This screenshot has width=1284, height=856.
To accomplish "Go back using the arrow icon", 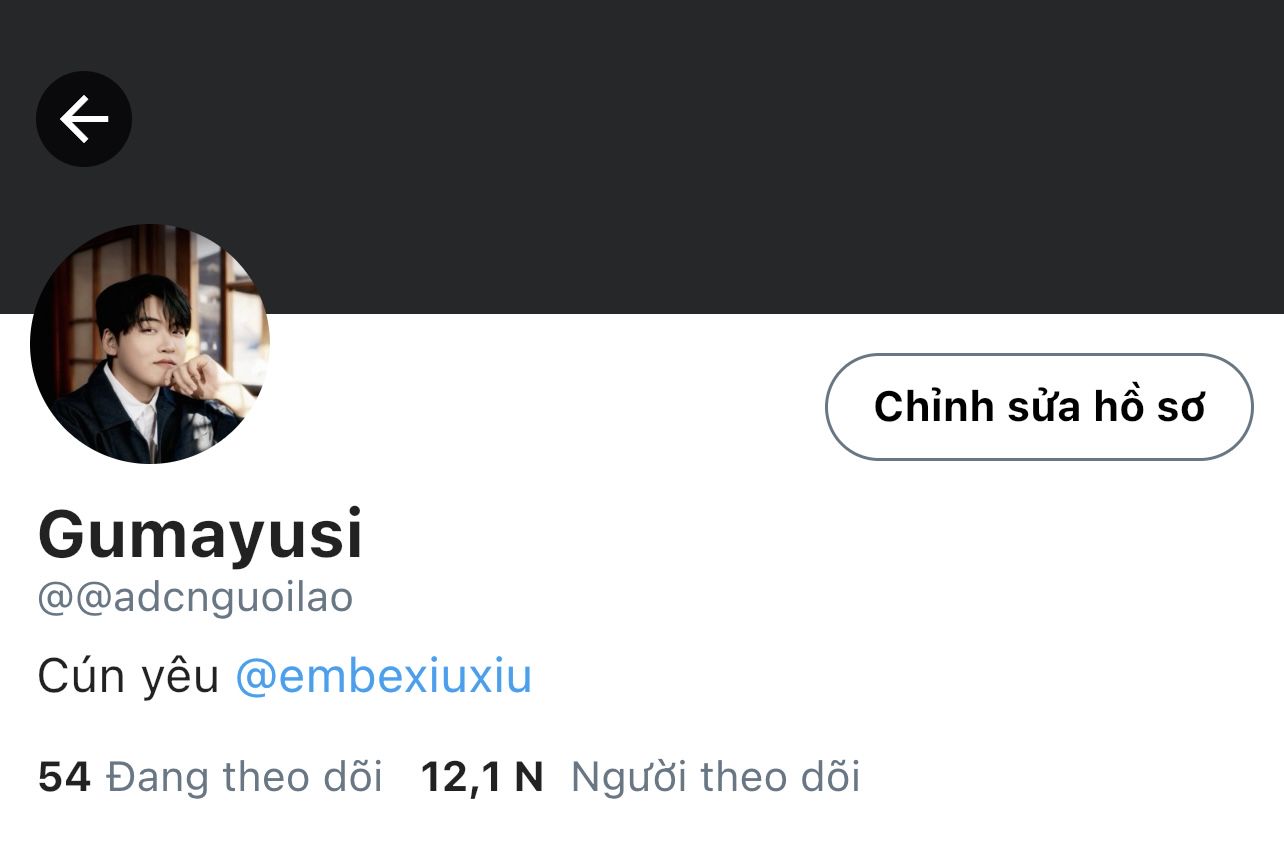I will 84,119.
